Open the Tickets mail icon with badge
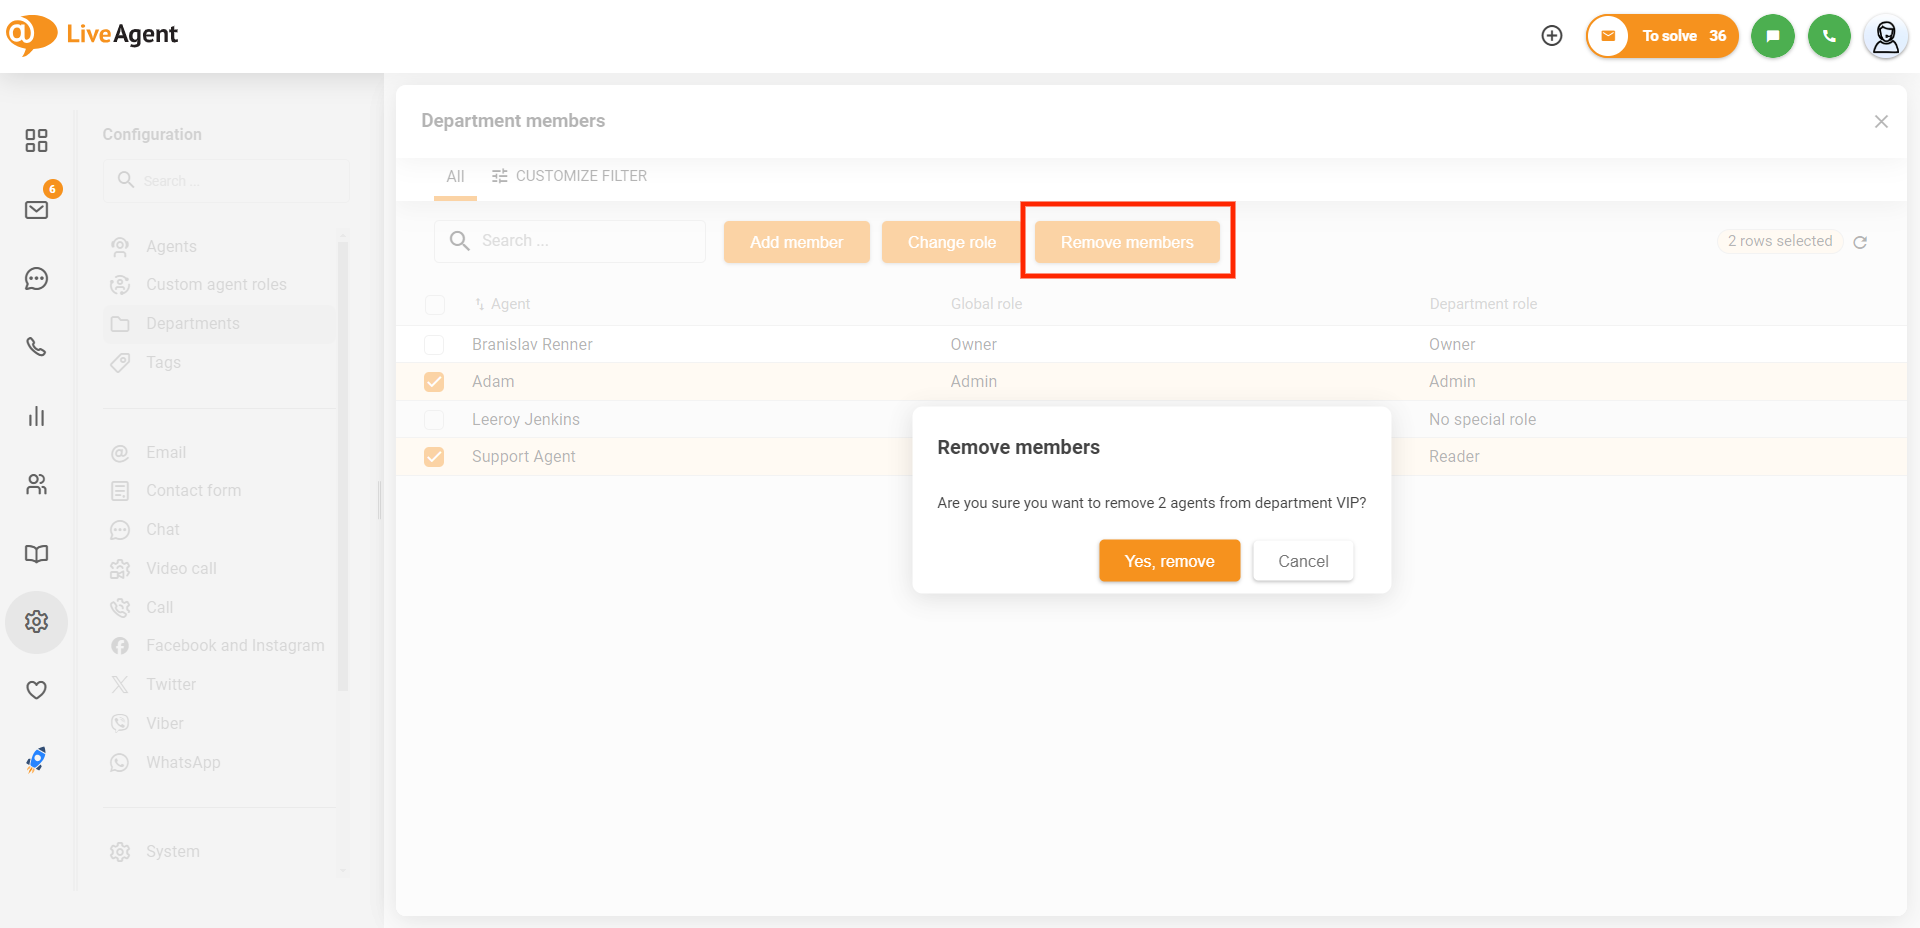This screenshot has width=1920, height=928. click(36, 210)
